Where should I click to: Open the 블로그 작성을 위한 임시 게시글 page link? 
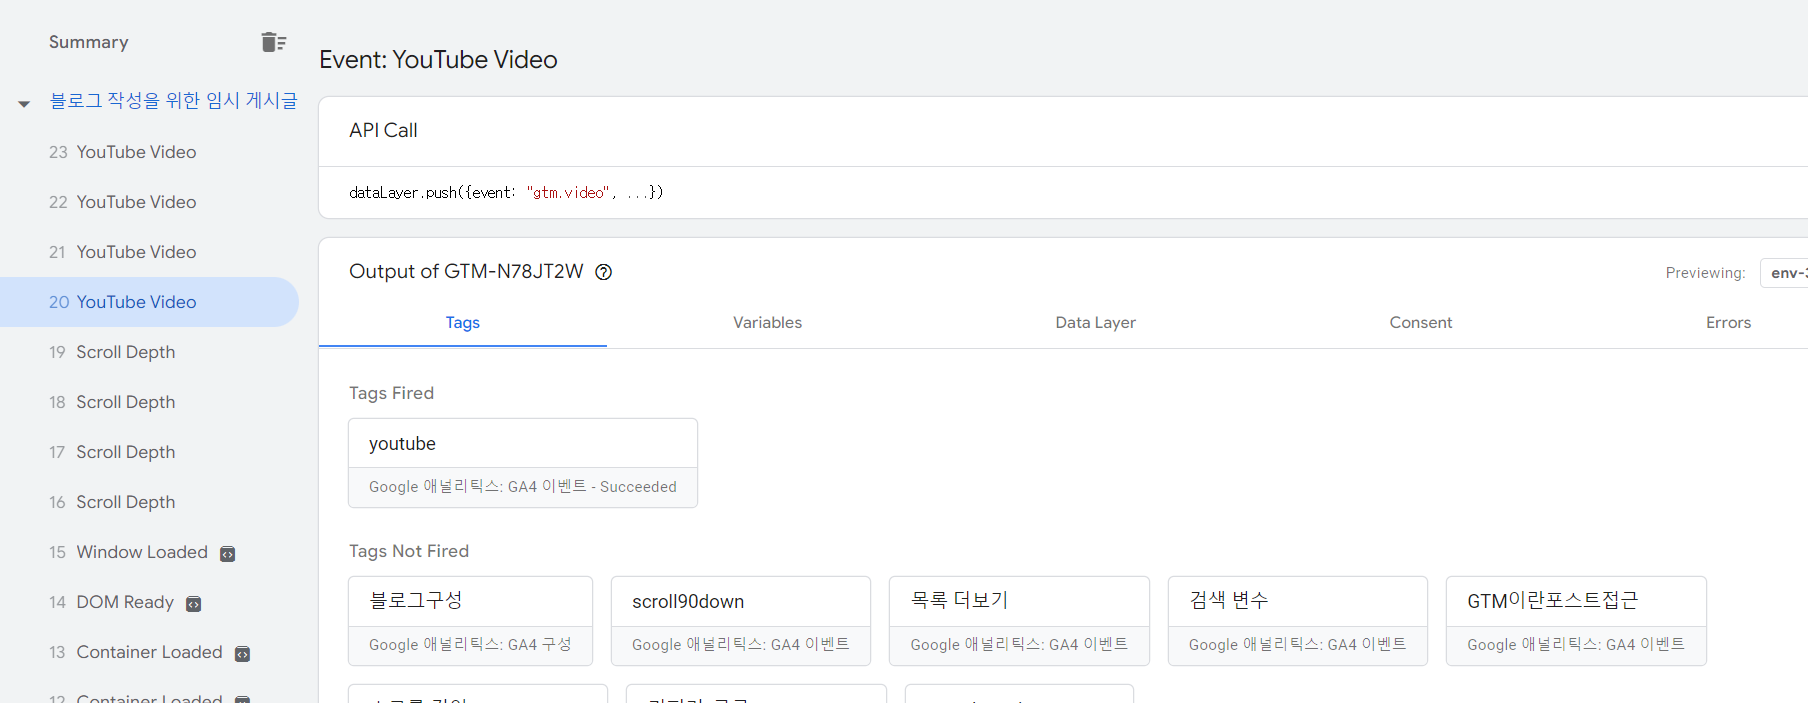click(174, 101)
